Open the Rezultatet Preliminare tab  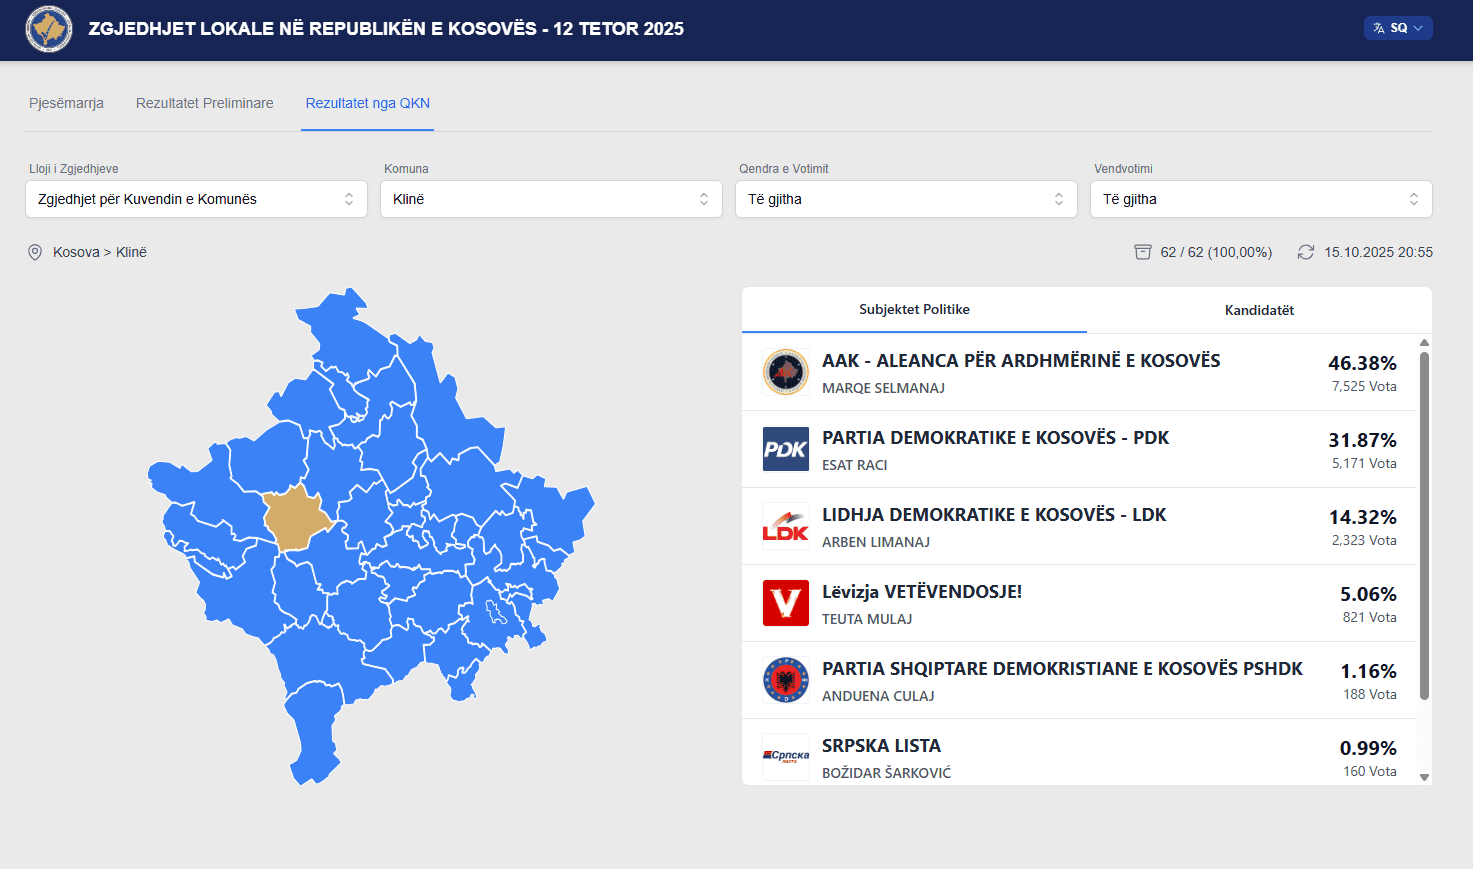click(205, 103)
